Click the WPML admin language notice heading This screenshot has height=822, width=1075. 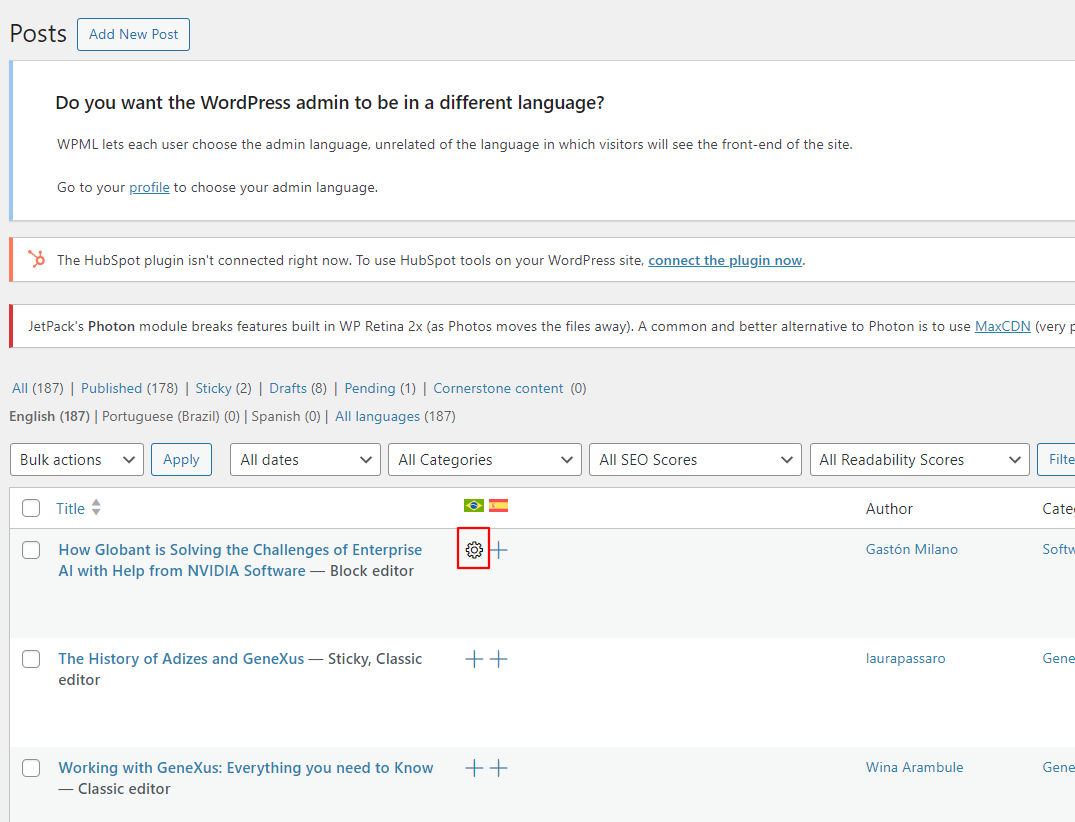[330, 103]
